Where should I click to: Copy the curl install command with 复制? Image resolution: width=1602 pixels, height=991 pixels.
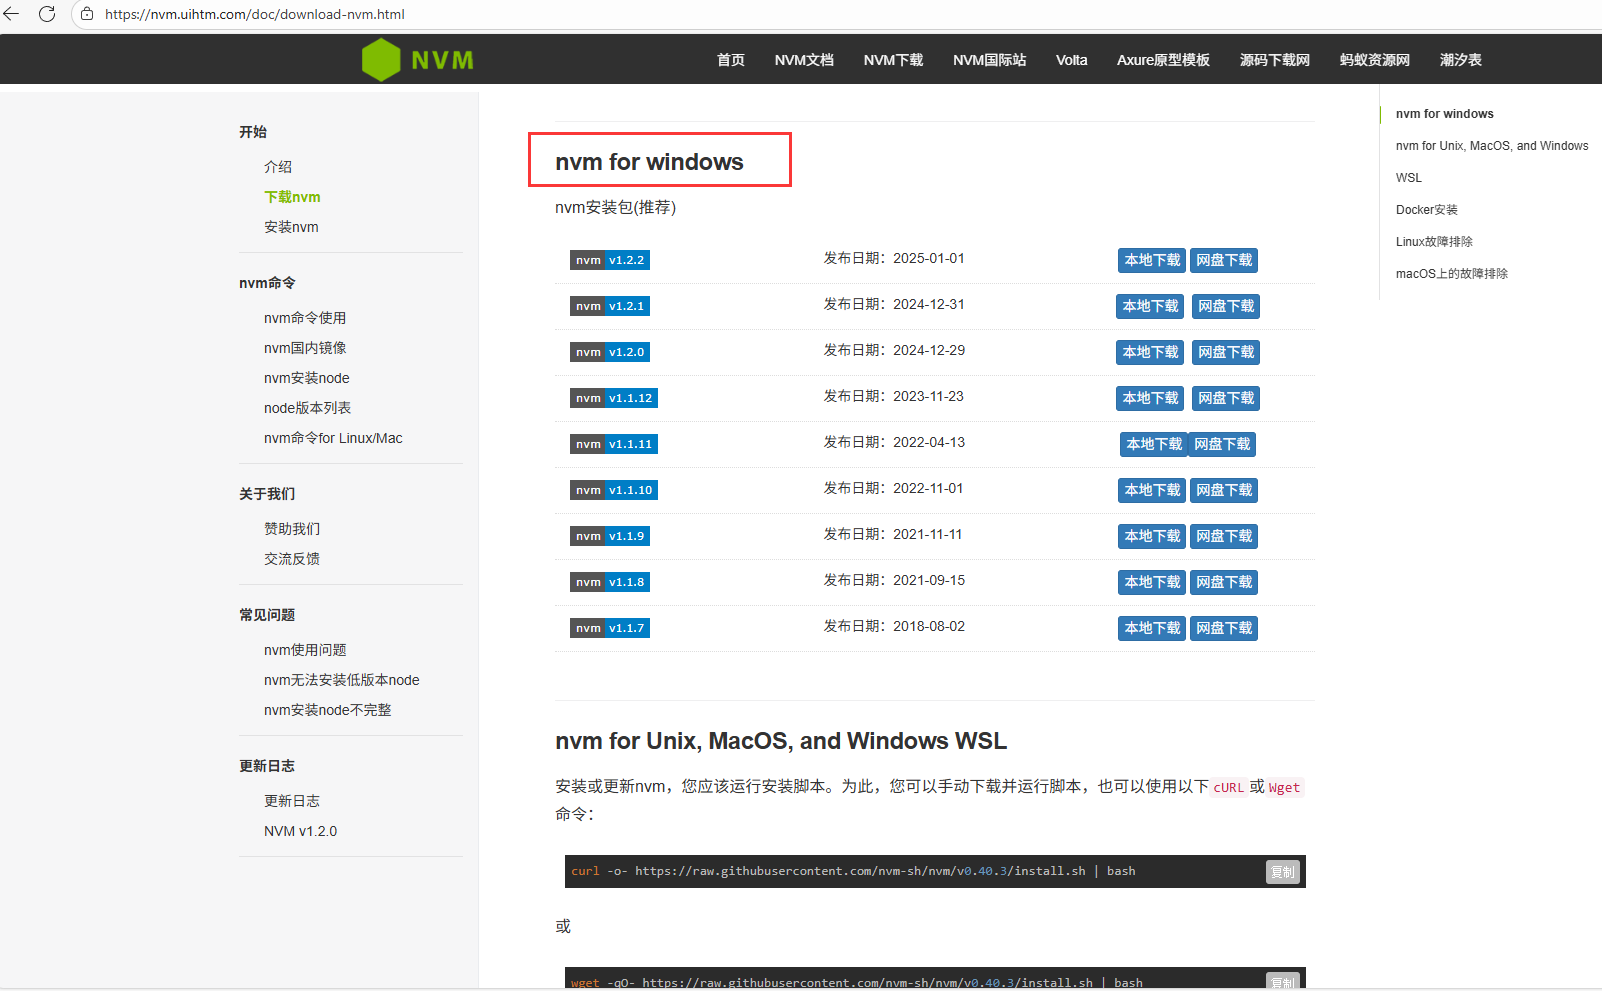(x=1283, y=872)
